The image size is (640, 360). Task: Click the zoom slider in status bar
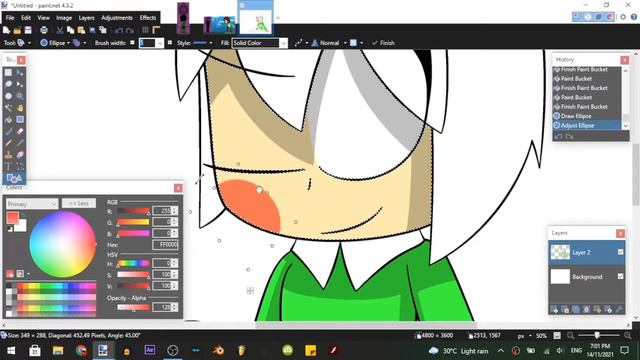click(x=599, y=336)
